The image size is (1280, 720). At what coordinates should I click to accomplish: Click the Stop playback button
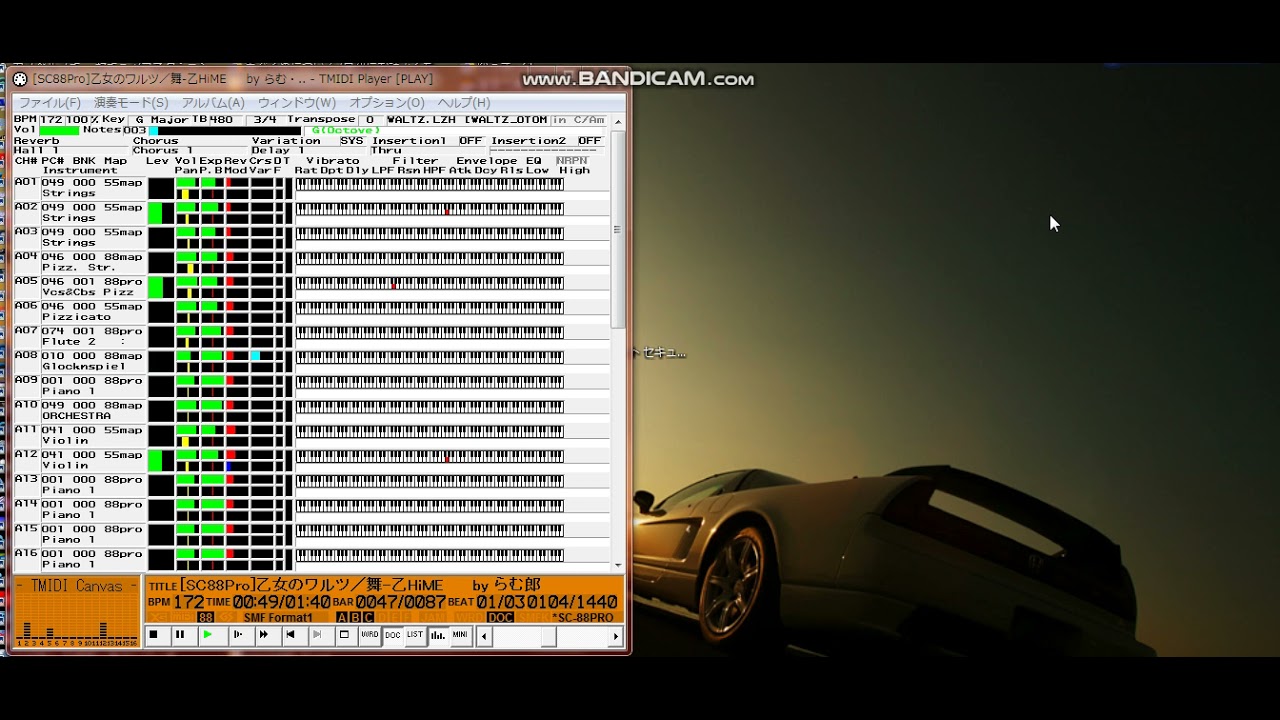coord(153,635)
